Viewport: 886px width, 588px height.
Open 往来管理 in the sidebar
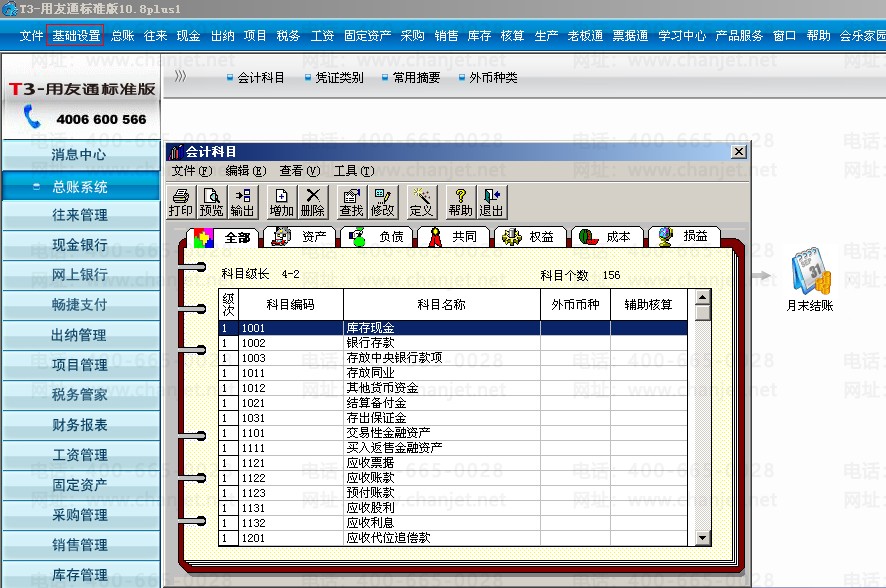[81, 215]
